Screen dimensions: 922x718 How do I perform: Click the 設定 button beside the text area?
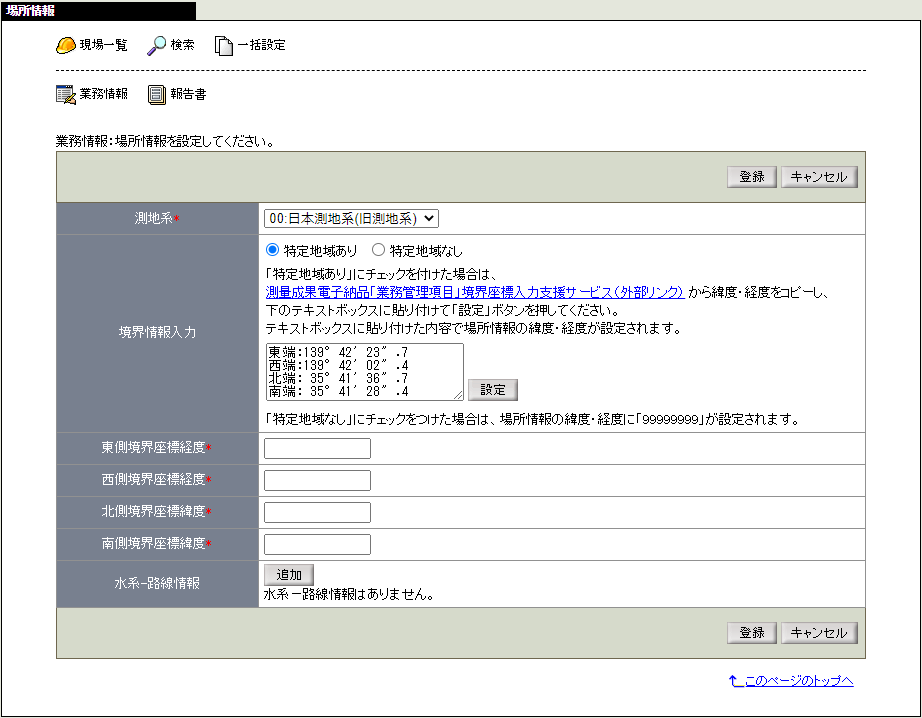pos(493,390)
